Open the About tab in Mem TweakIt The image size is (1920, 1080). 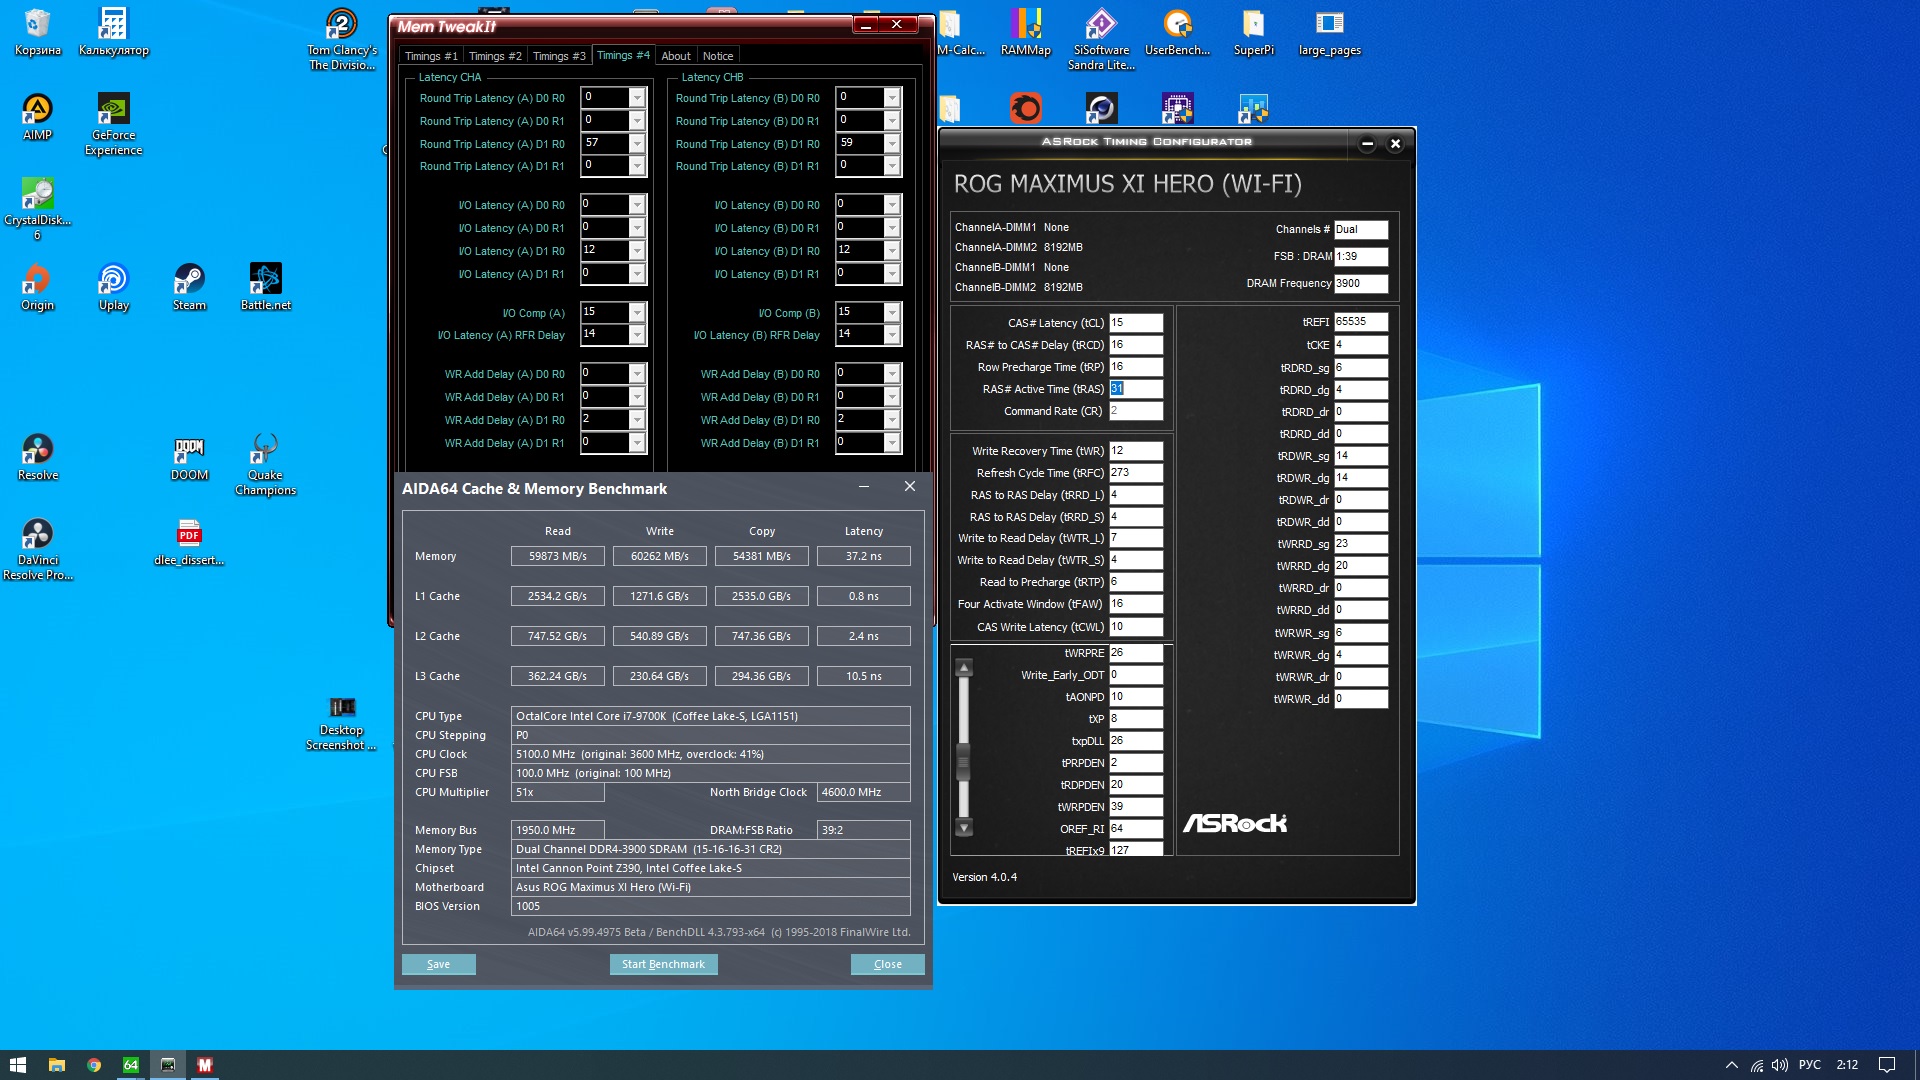point(675,56)
